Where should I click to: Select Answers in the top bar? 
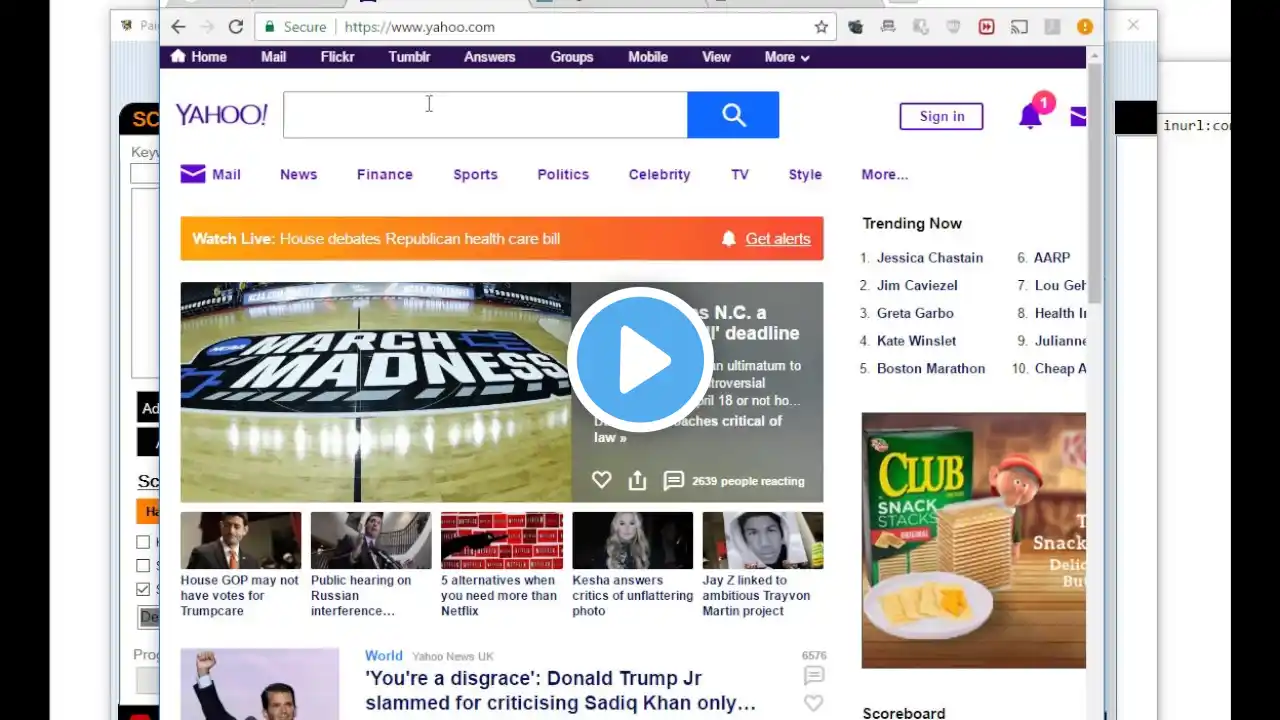pyautogui.click(x=490, y=57)
